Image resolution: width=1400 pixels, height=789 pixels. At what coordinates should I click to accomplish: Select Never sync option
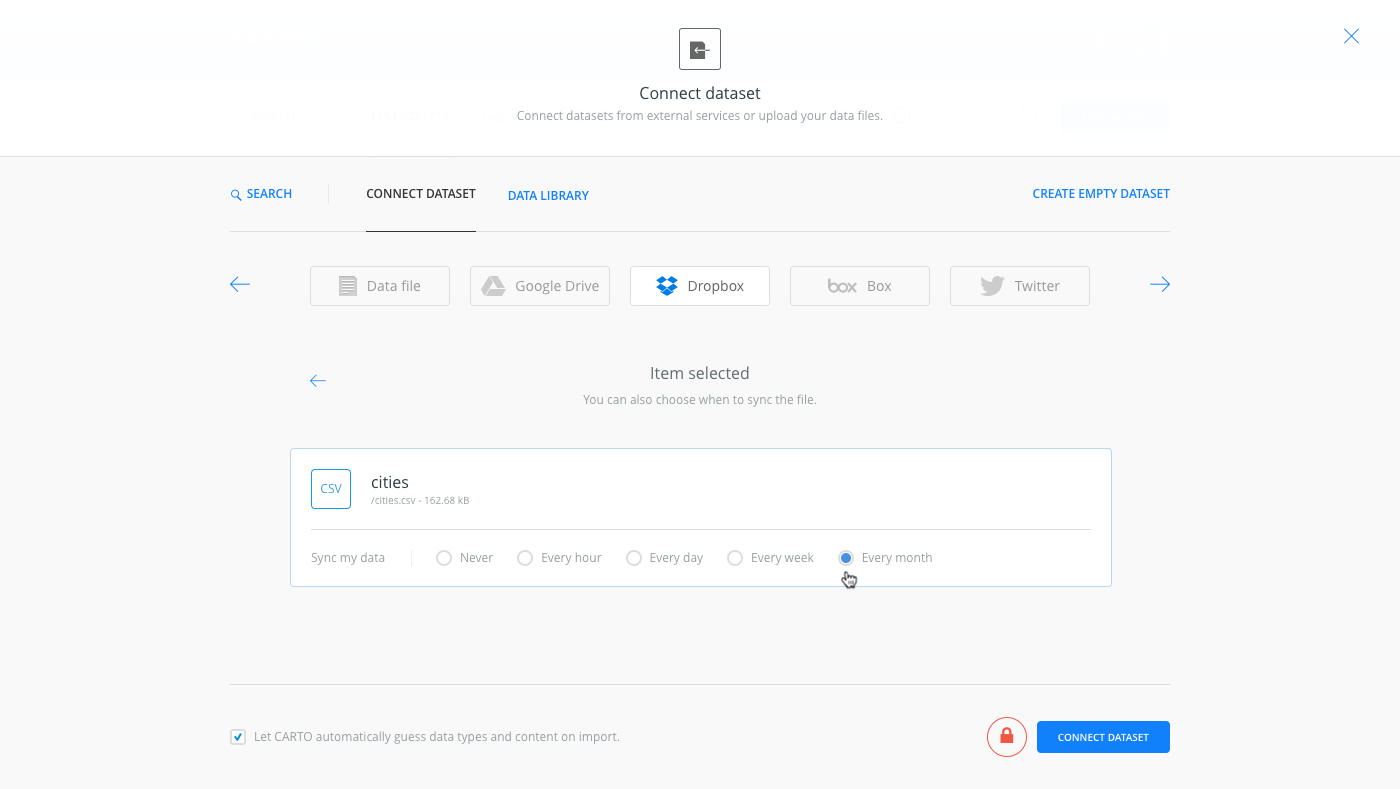[x=444, y=558]
